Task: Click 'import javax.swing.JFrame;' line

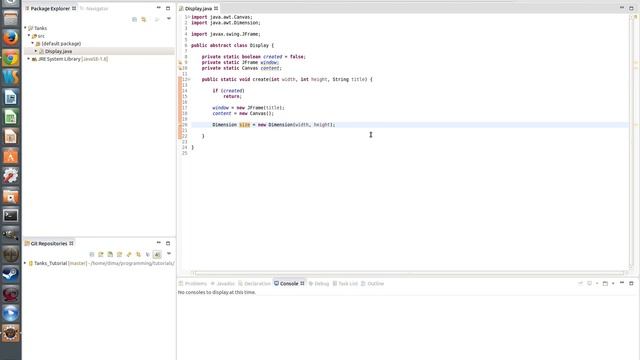Action: pyautogui.click(x=226, y=34)
